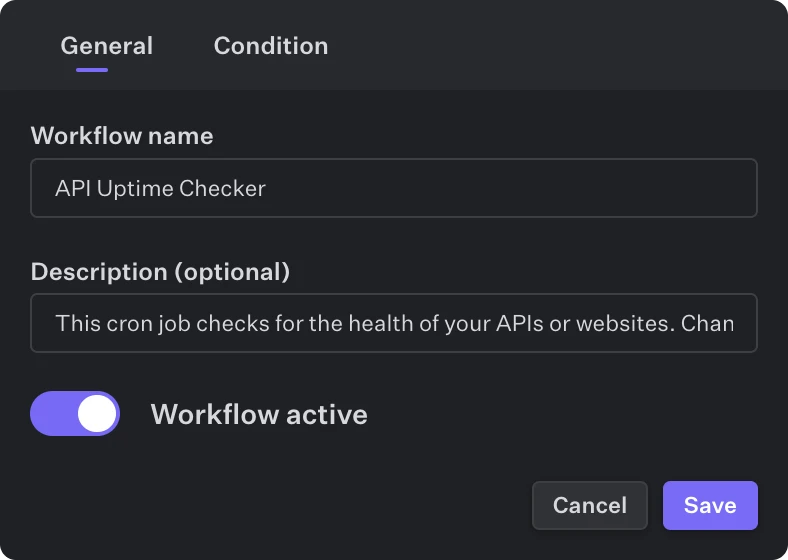
Task: Click the Description (optional) label
Action: pyautogui.click(x=160, y=271)
